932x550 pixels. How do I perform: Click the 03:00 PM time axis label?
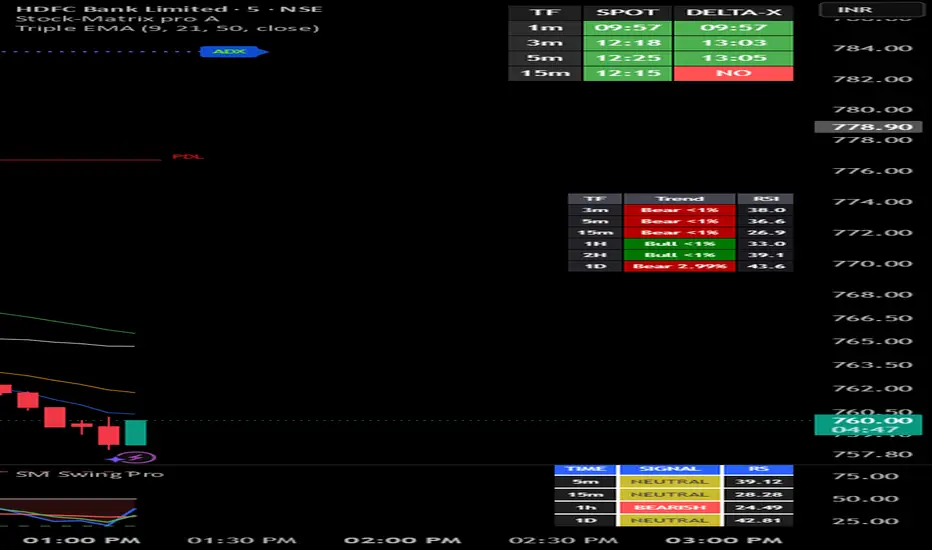[x=723, y=540]
